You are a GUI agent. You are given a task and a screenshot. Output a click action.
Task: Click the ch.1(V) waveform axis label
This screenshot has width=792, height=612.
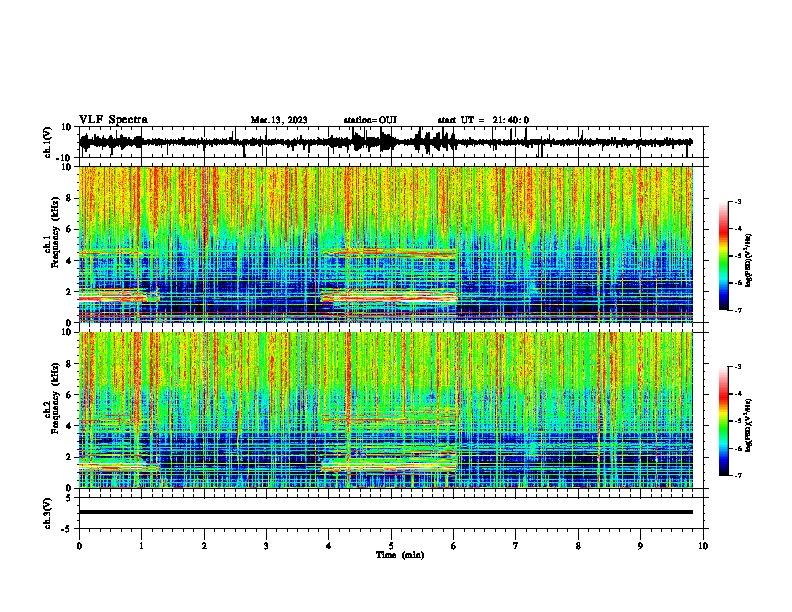pos(48,142)
